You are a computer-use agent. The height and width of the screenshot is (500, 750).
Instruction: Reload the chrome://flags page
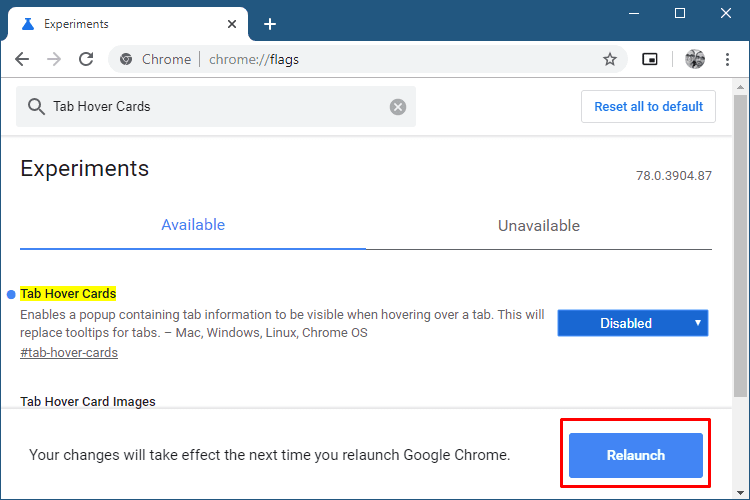pyautogui.click(x=86, y=59)
